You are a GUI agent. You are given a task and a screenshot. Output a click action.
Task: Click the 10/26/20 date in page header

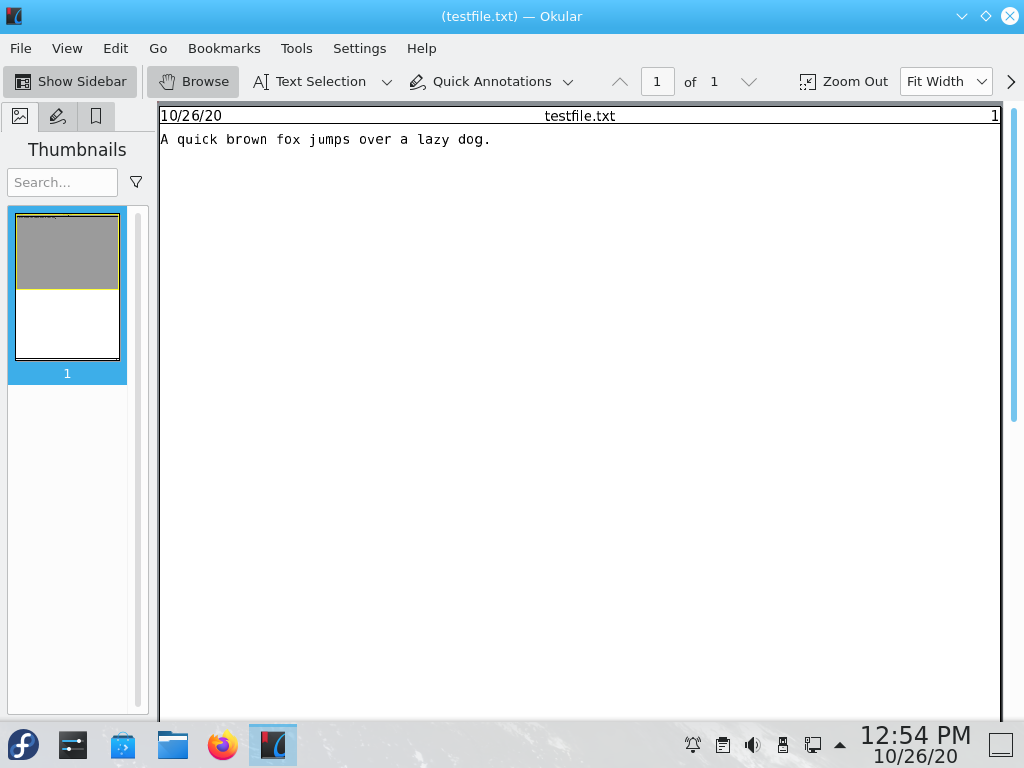(x=191, y=116)
